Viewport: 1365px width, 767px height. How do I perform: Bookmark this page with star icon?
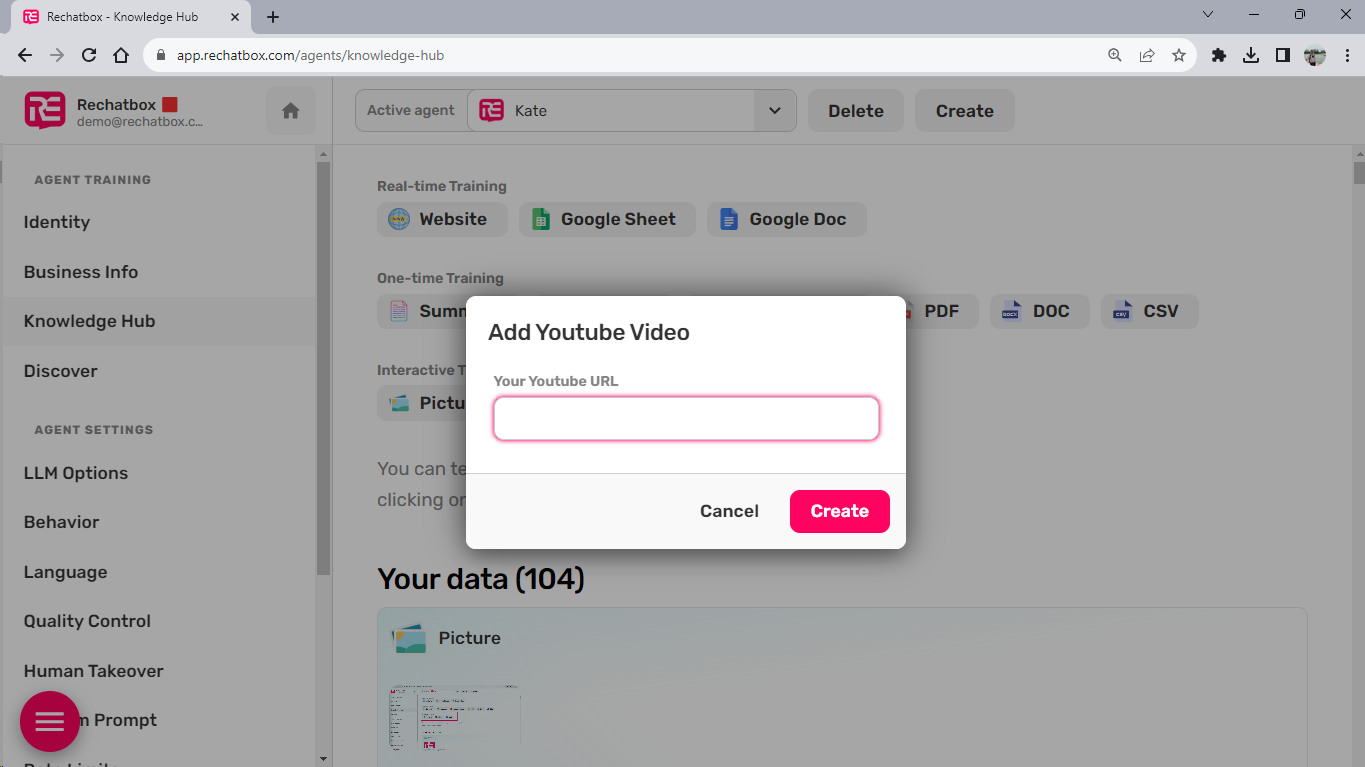click(x=1179, y=56)
